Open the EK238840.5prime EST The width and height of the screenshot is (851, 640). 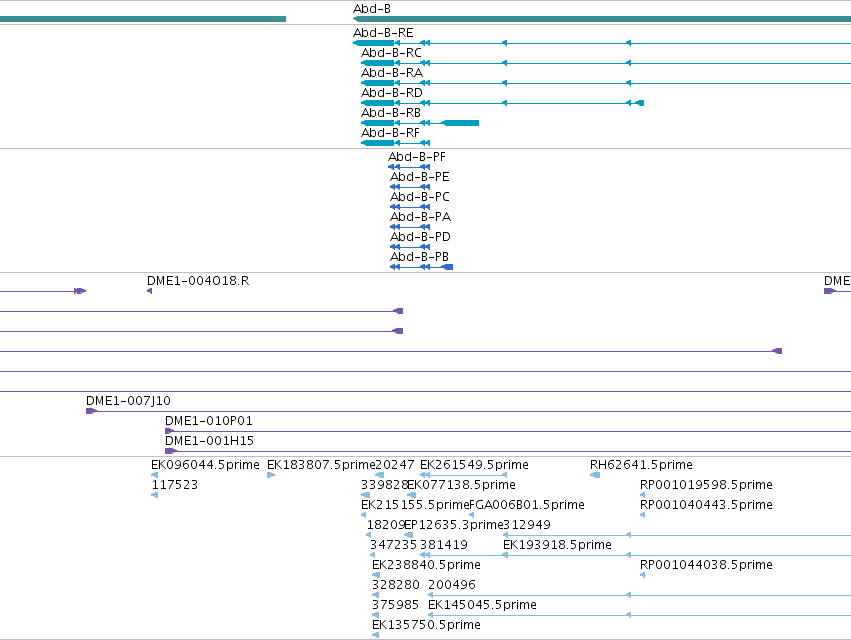coord(426,565)
